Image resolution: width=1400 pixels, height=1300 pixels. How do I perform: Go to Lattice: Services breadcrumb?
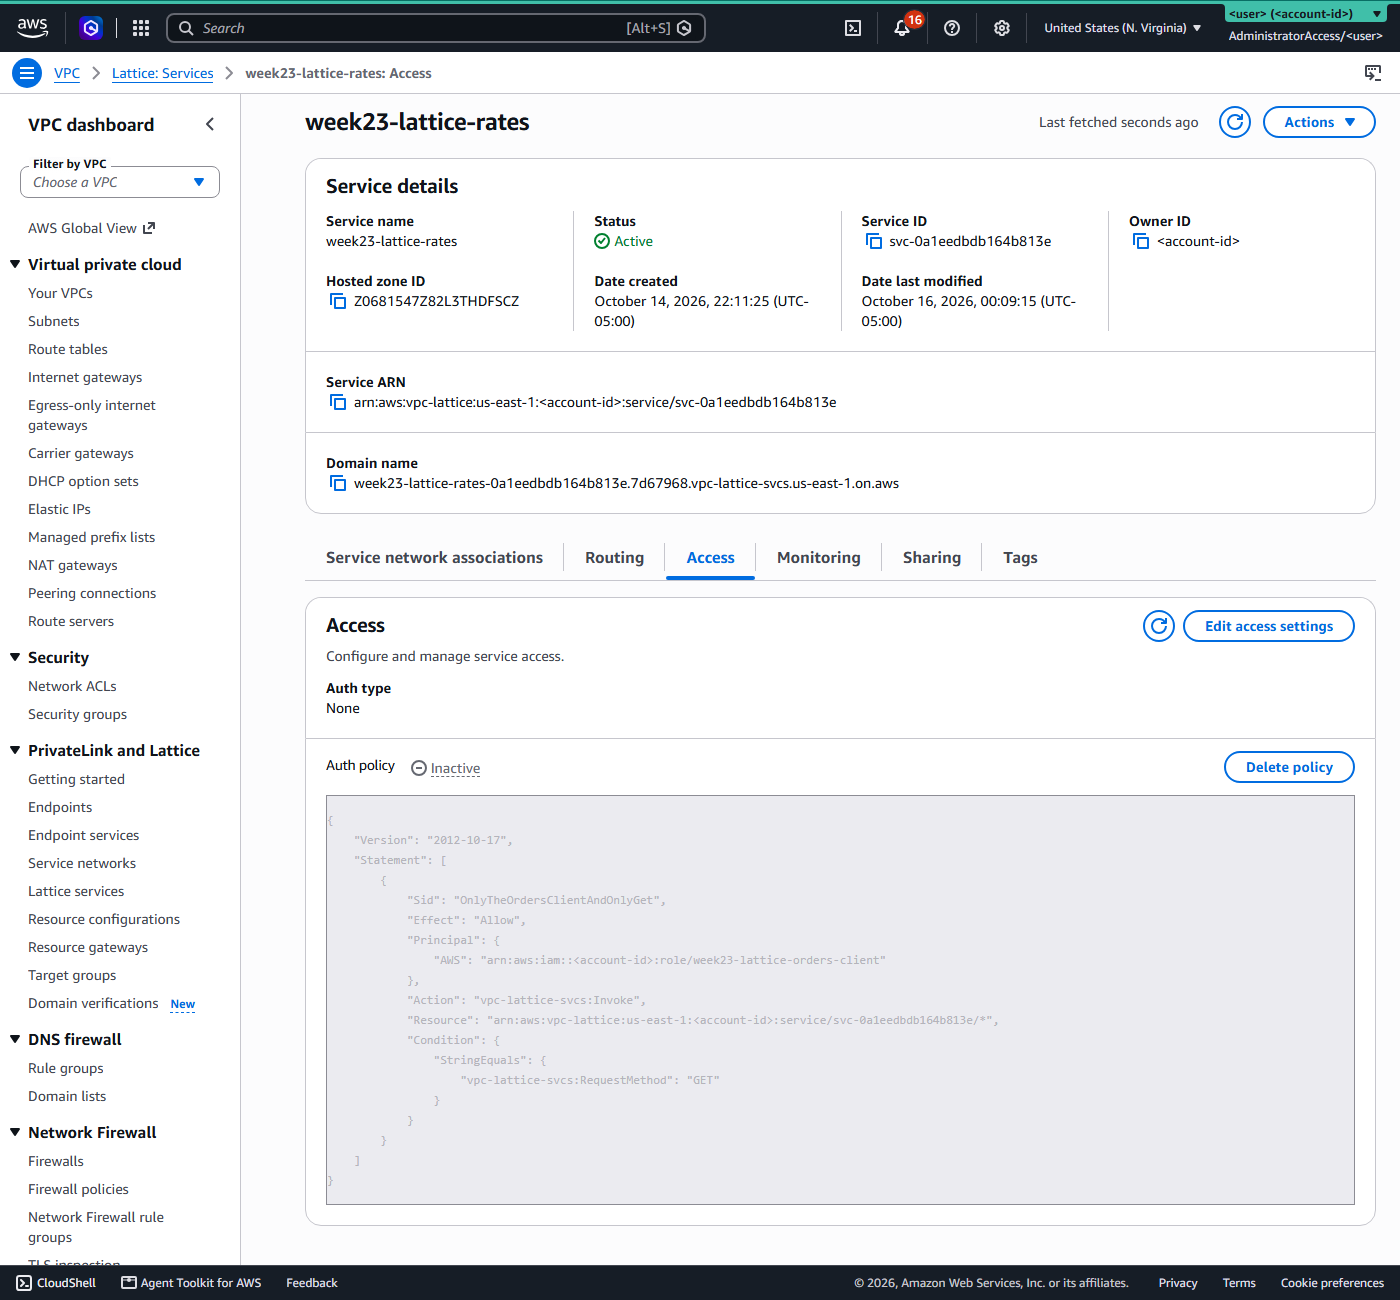click(x=162, y=73)
